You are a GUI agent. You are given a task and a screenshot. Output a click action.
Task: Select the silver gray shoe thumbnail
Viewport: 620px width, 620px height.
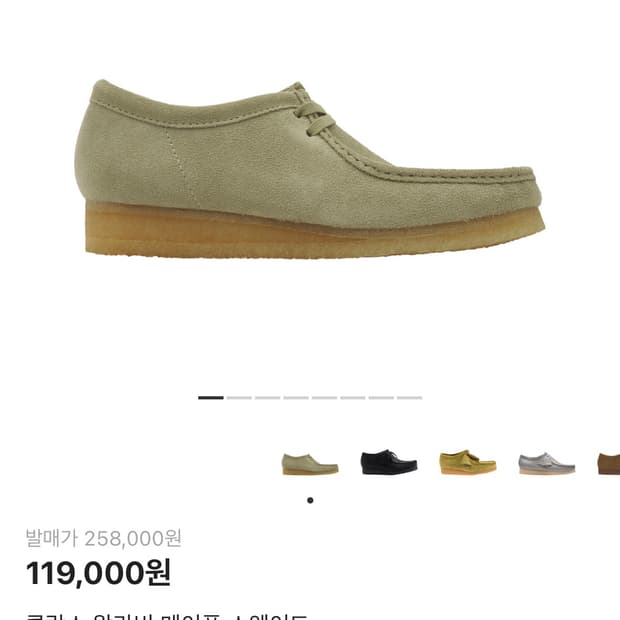pos(547,463)
